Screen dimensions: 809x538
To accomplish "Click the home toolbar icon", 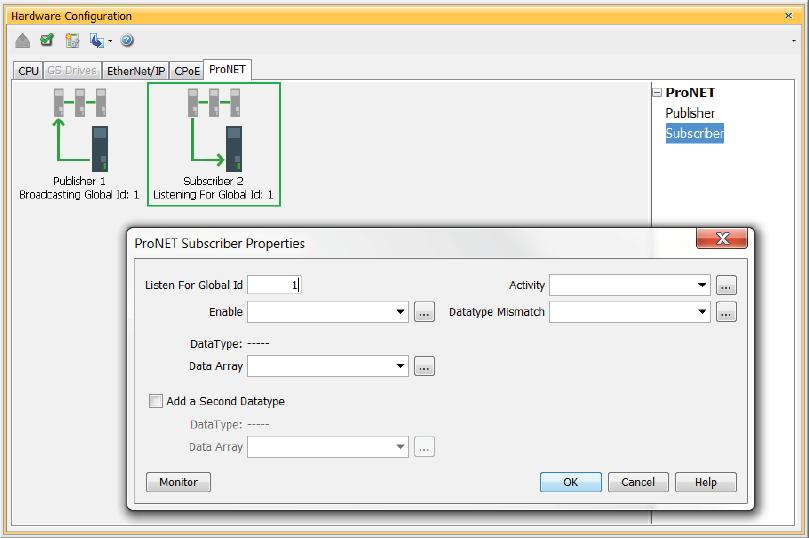I will coord(22,40).
